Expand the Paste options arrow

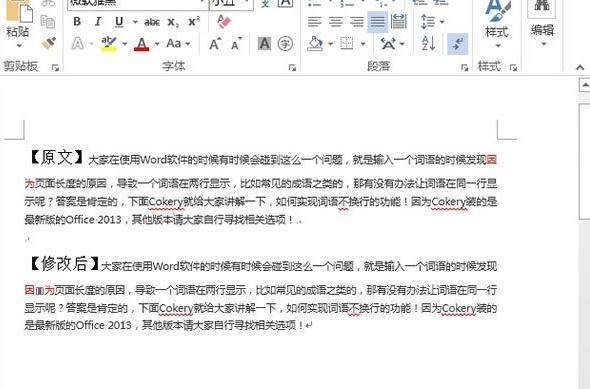19,46
